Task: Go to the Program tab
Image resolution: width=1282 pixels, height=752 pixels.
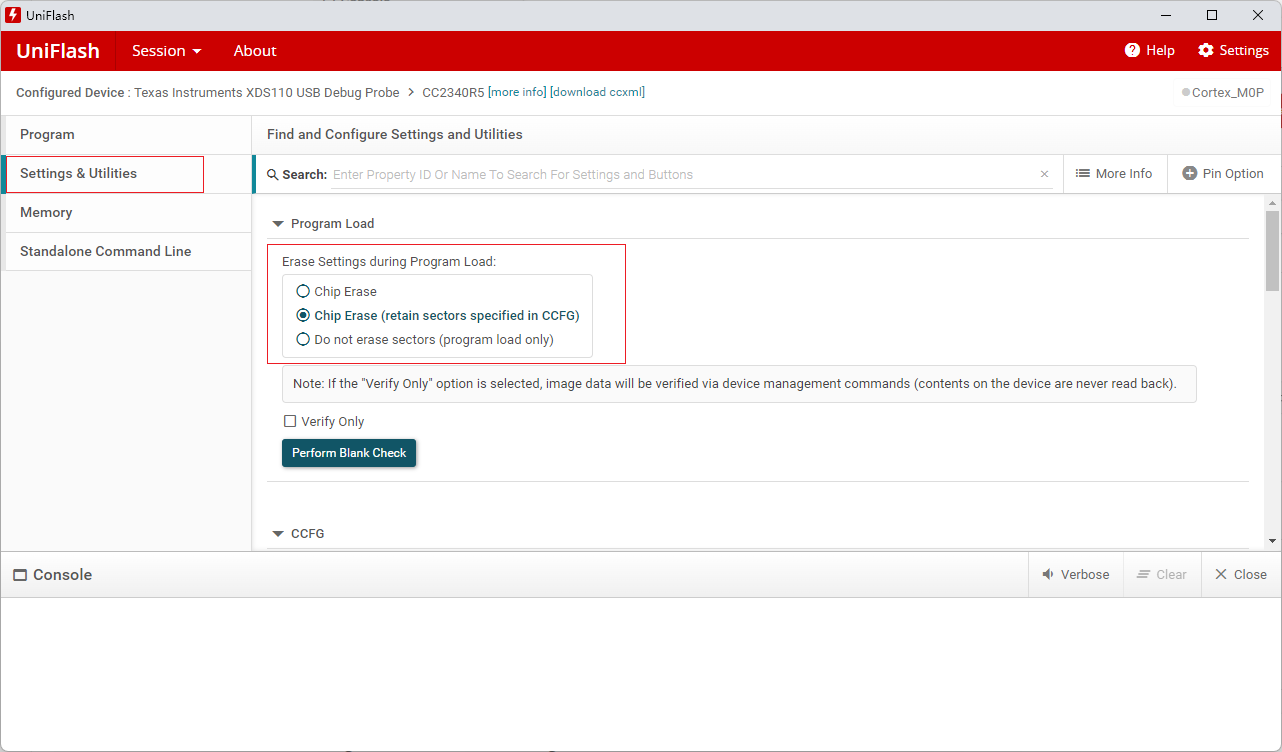Action: (x=126, y=135)
